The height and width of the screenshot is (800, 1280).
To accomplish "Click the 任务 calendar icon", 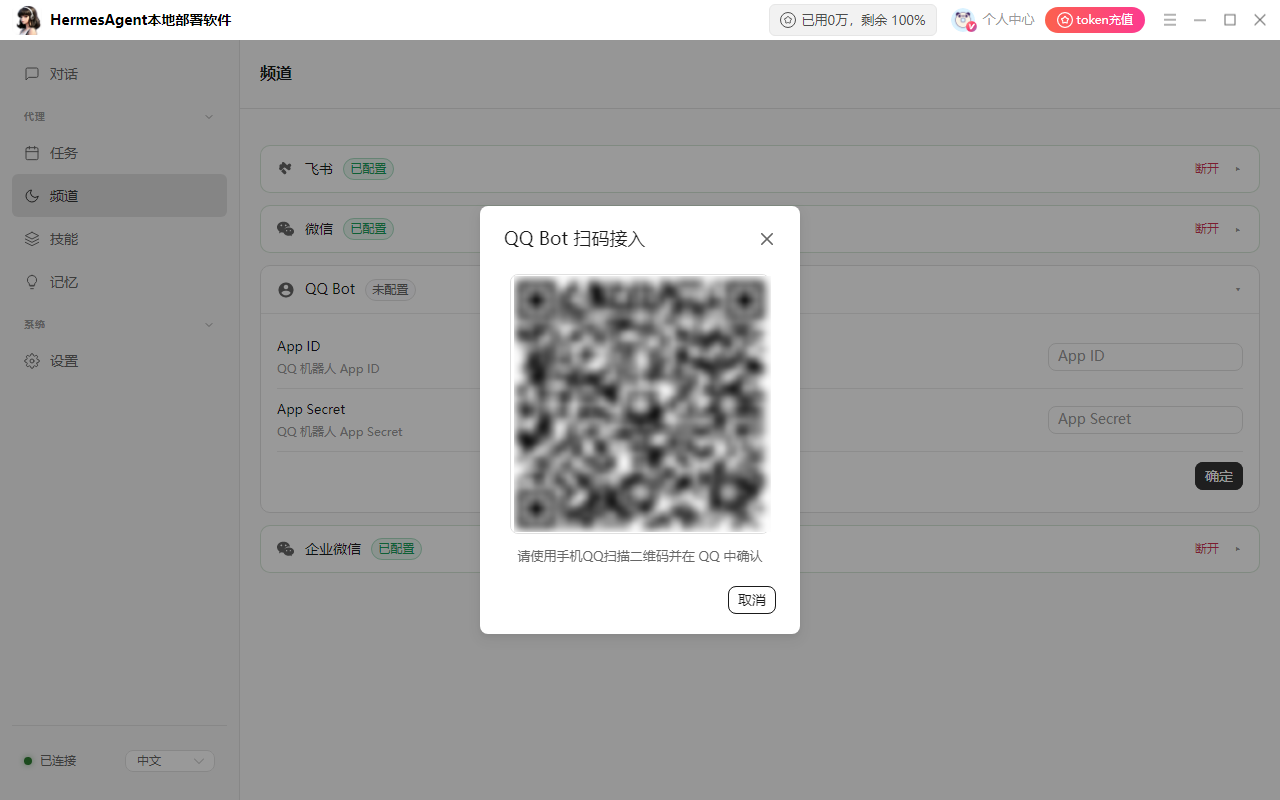I will click(32, 153).
